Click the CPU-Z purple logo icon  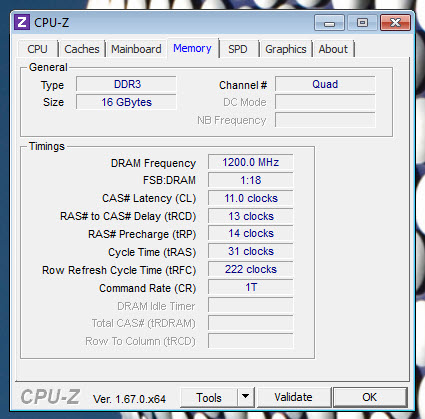[22, 22]
